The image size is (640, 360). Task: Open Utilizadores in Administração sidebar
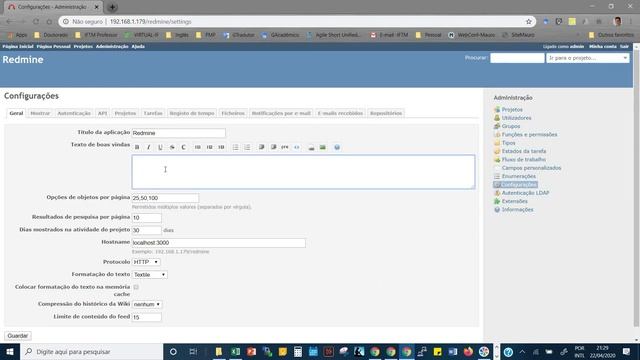point(516,118)
